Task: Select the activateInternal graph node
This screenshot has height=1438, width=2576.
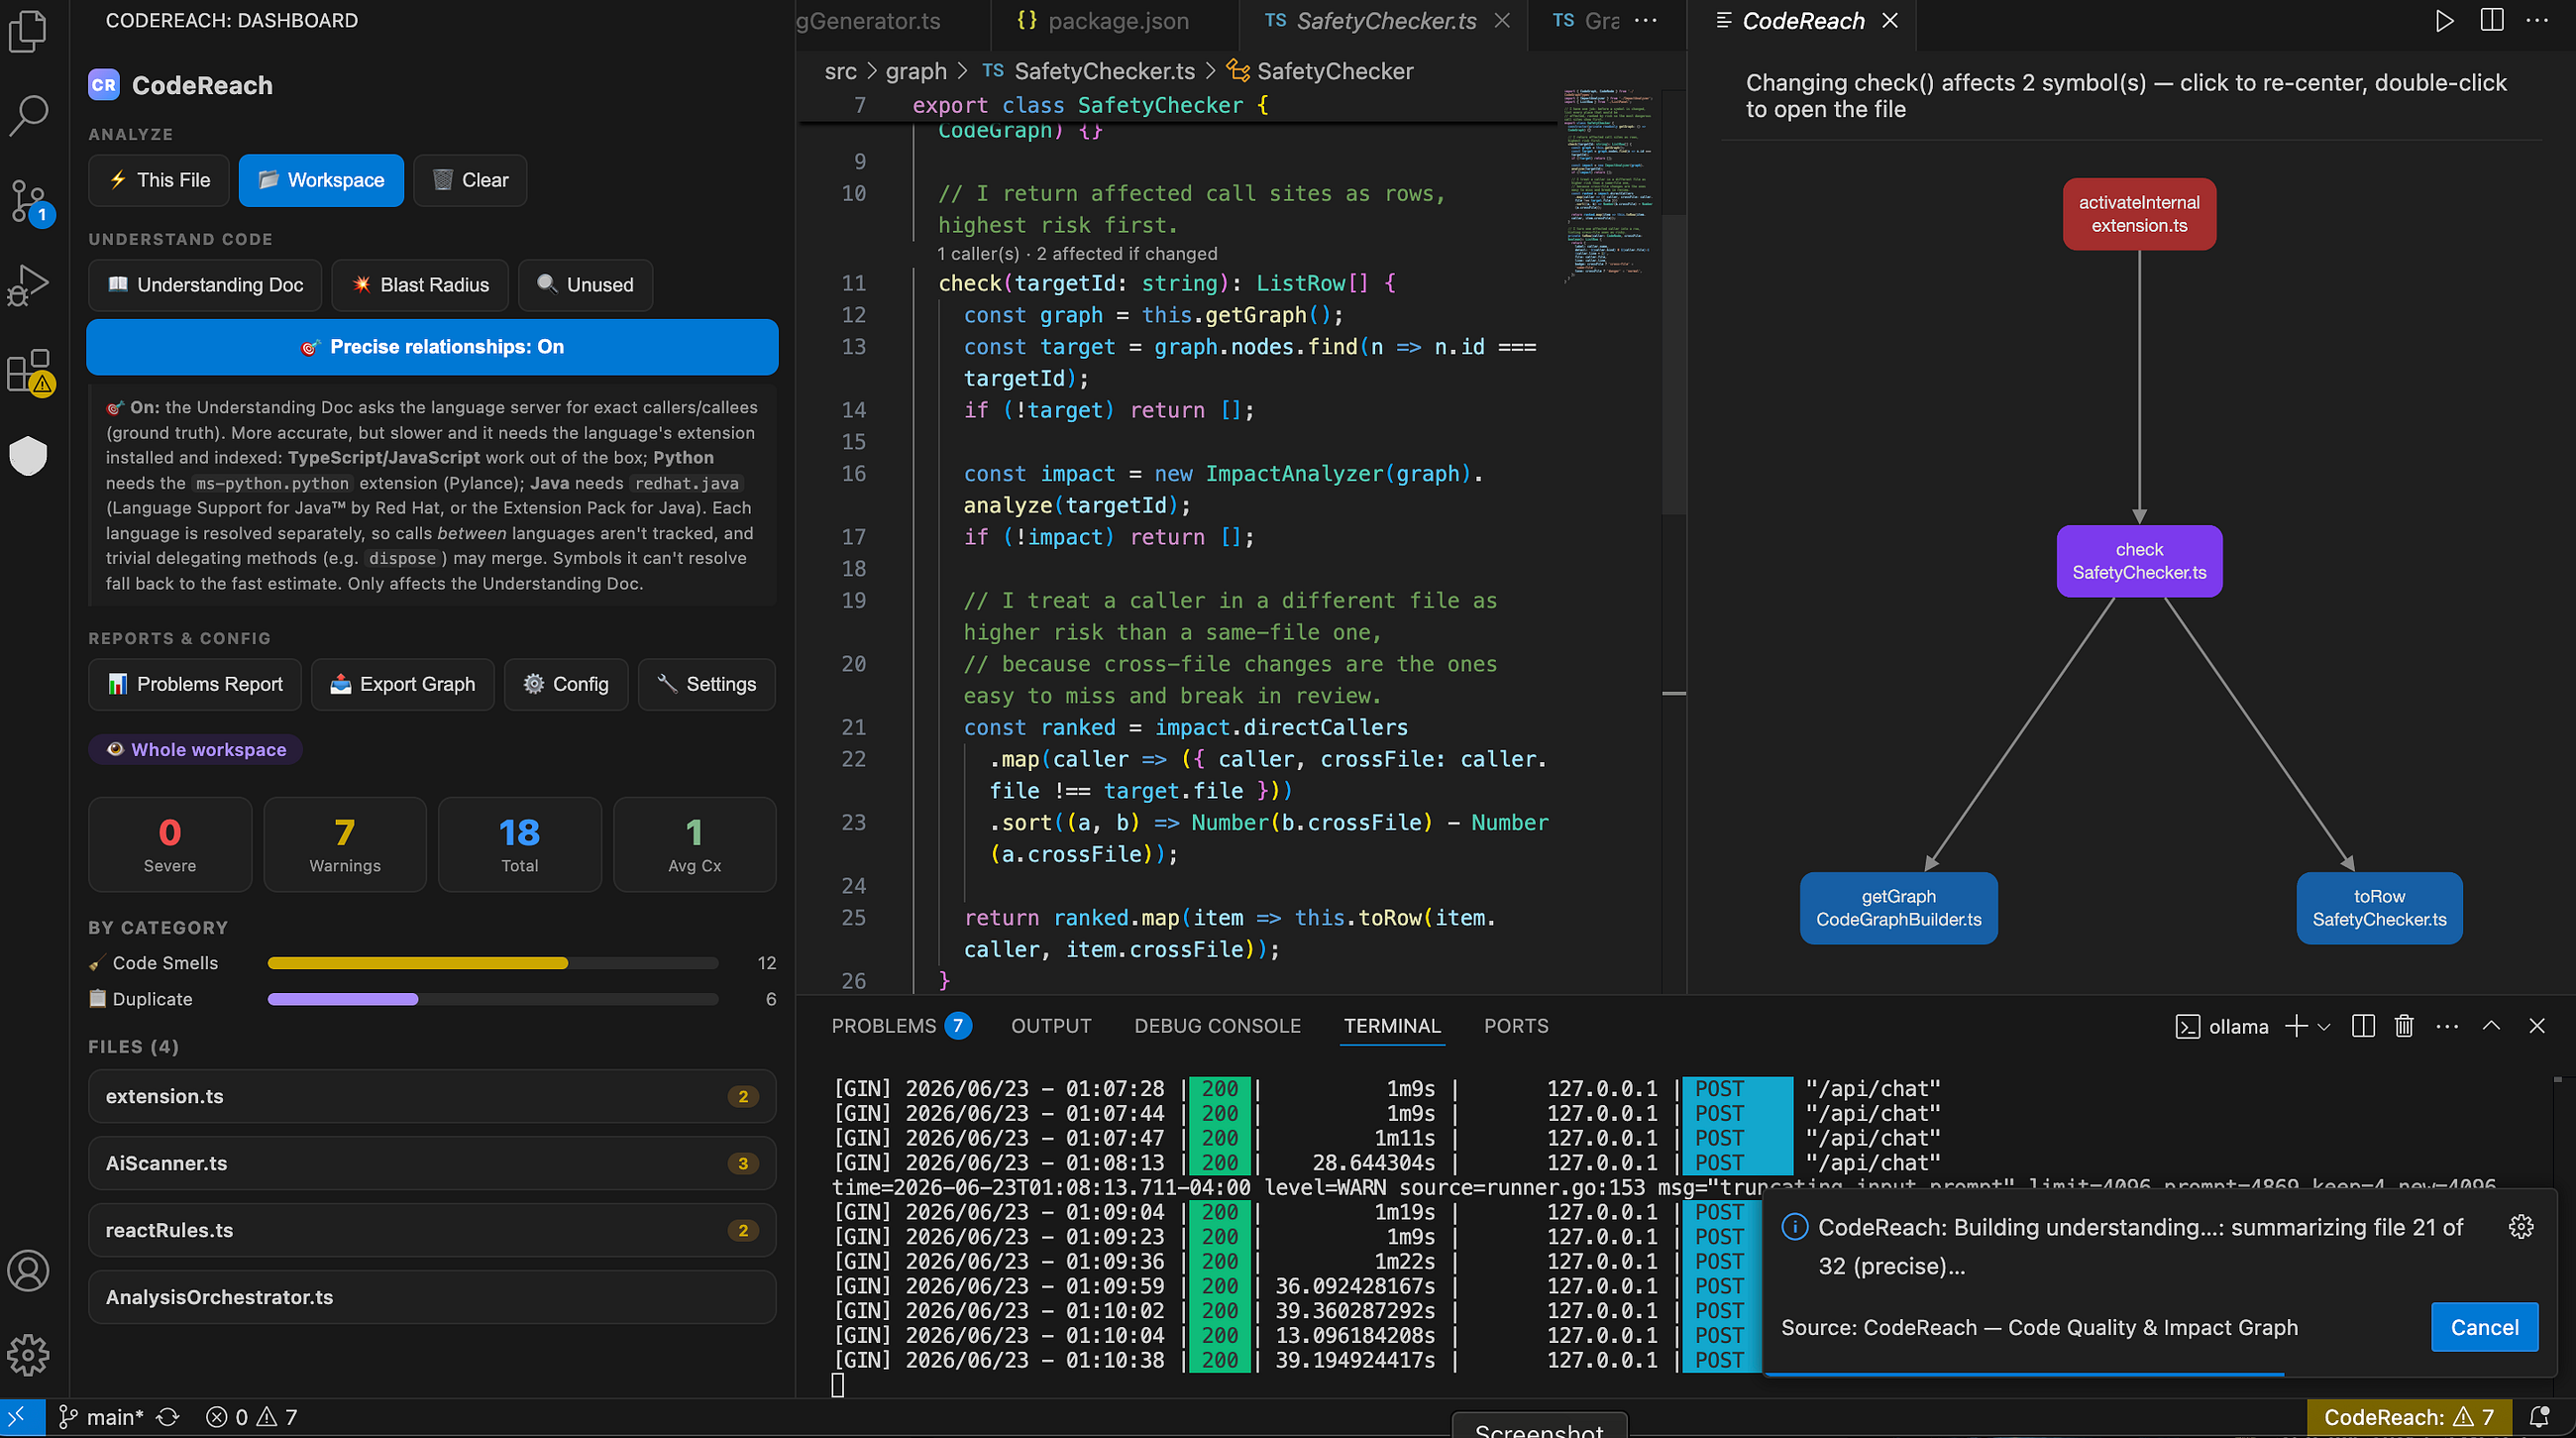Action: pyautogui.click(x=2139, y=214)
